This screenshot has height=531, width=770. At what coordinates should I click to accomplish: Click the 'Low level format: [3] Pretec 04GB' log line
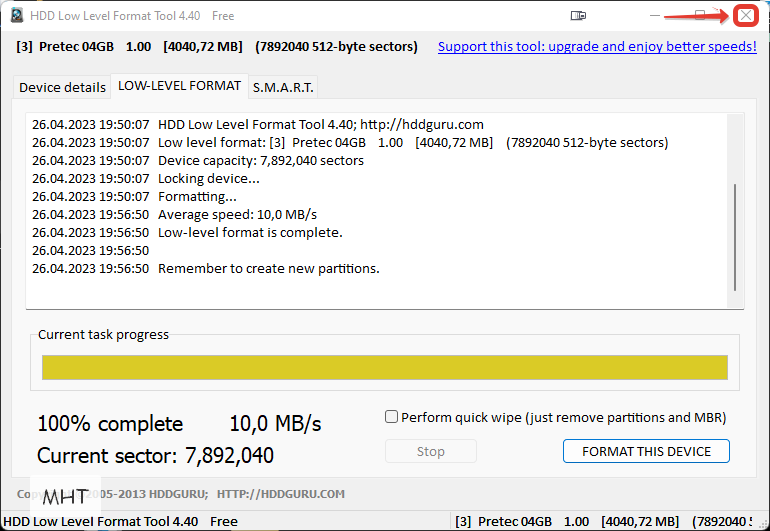tap(413, 142)
